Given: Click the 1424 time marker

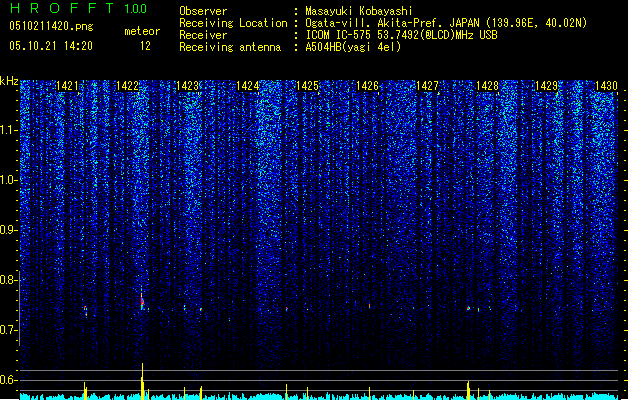Looking at the screenshot, I should 248,86.
